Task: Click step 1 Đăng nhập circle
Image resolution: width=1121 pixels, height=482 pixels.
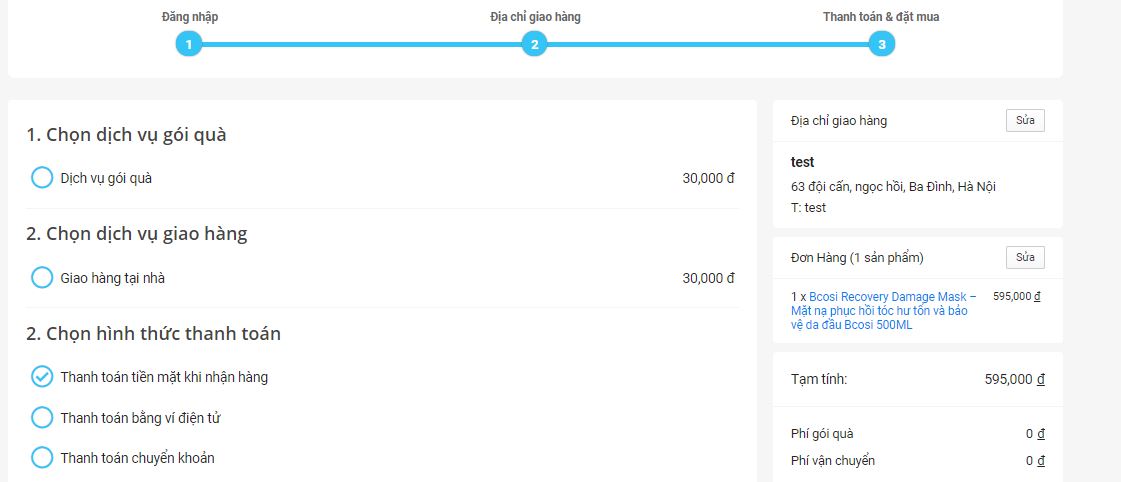Action: 189,44
